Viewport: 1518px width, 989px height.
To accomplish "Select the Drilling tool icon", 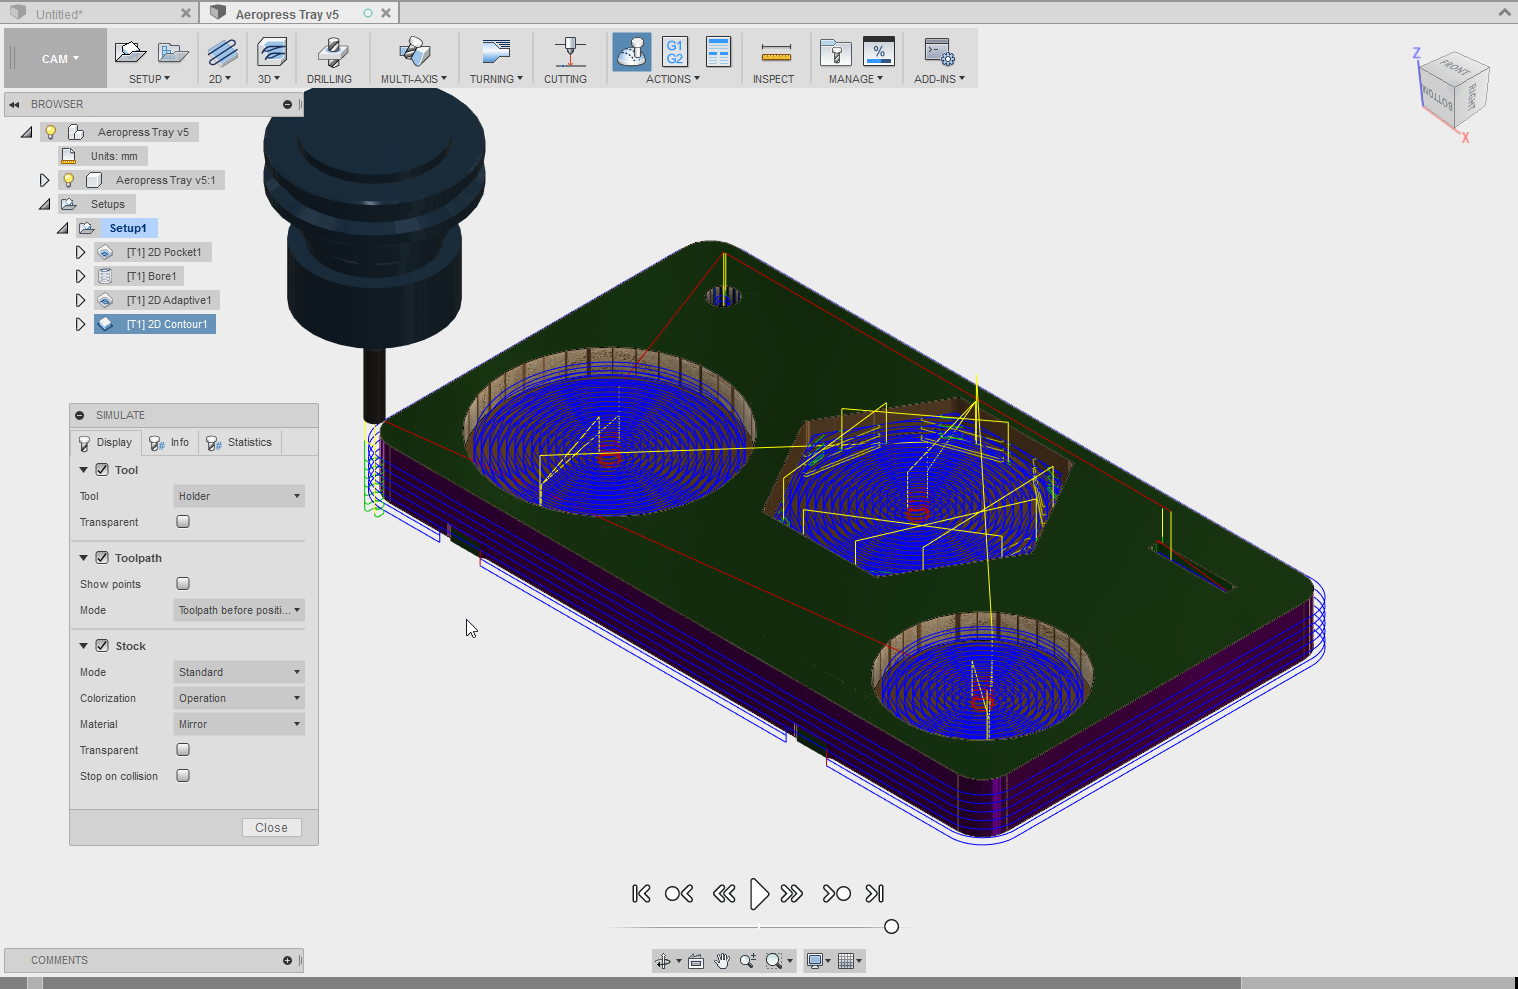I will pyautogui.click(x=331, y=52).
